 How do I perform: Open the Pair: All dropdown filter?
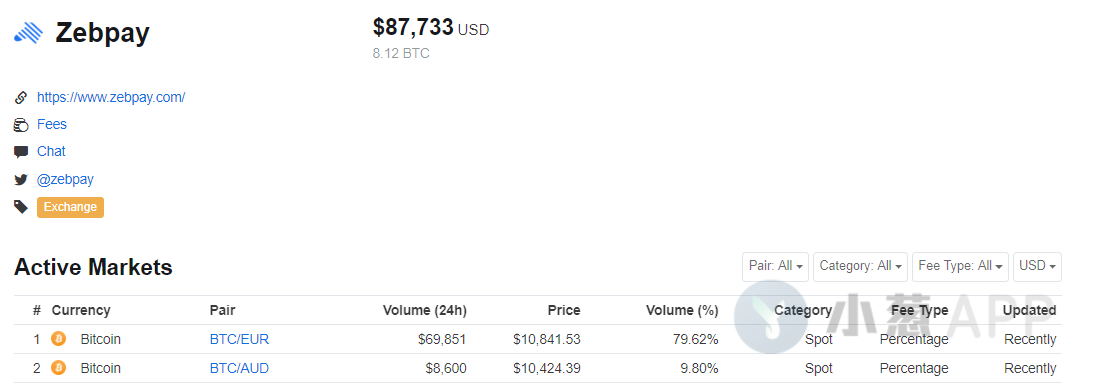(x=775, y=266)
